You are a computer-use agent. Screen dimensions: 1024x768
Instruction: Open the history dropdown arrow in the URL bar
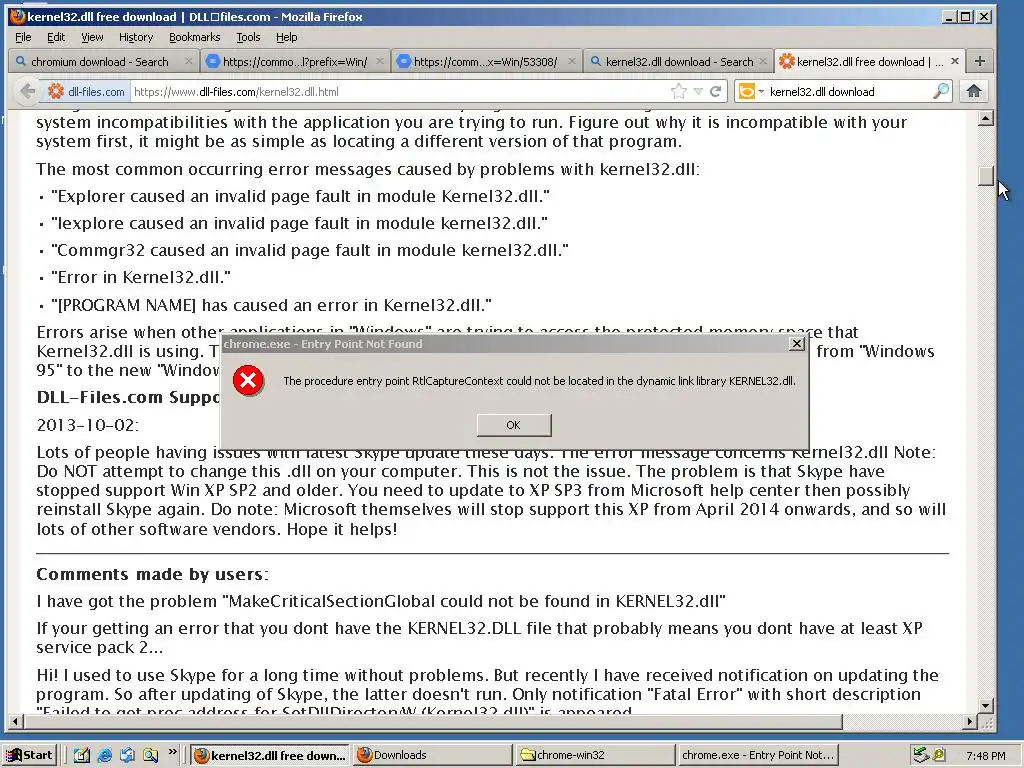pos(698,91)
